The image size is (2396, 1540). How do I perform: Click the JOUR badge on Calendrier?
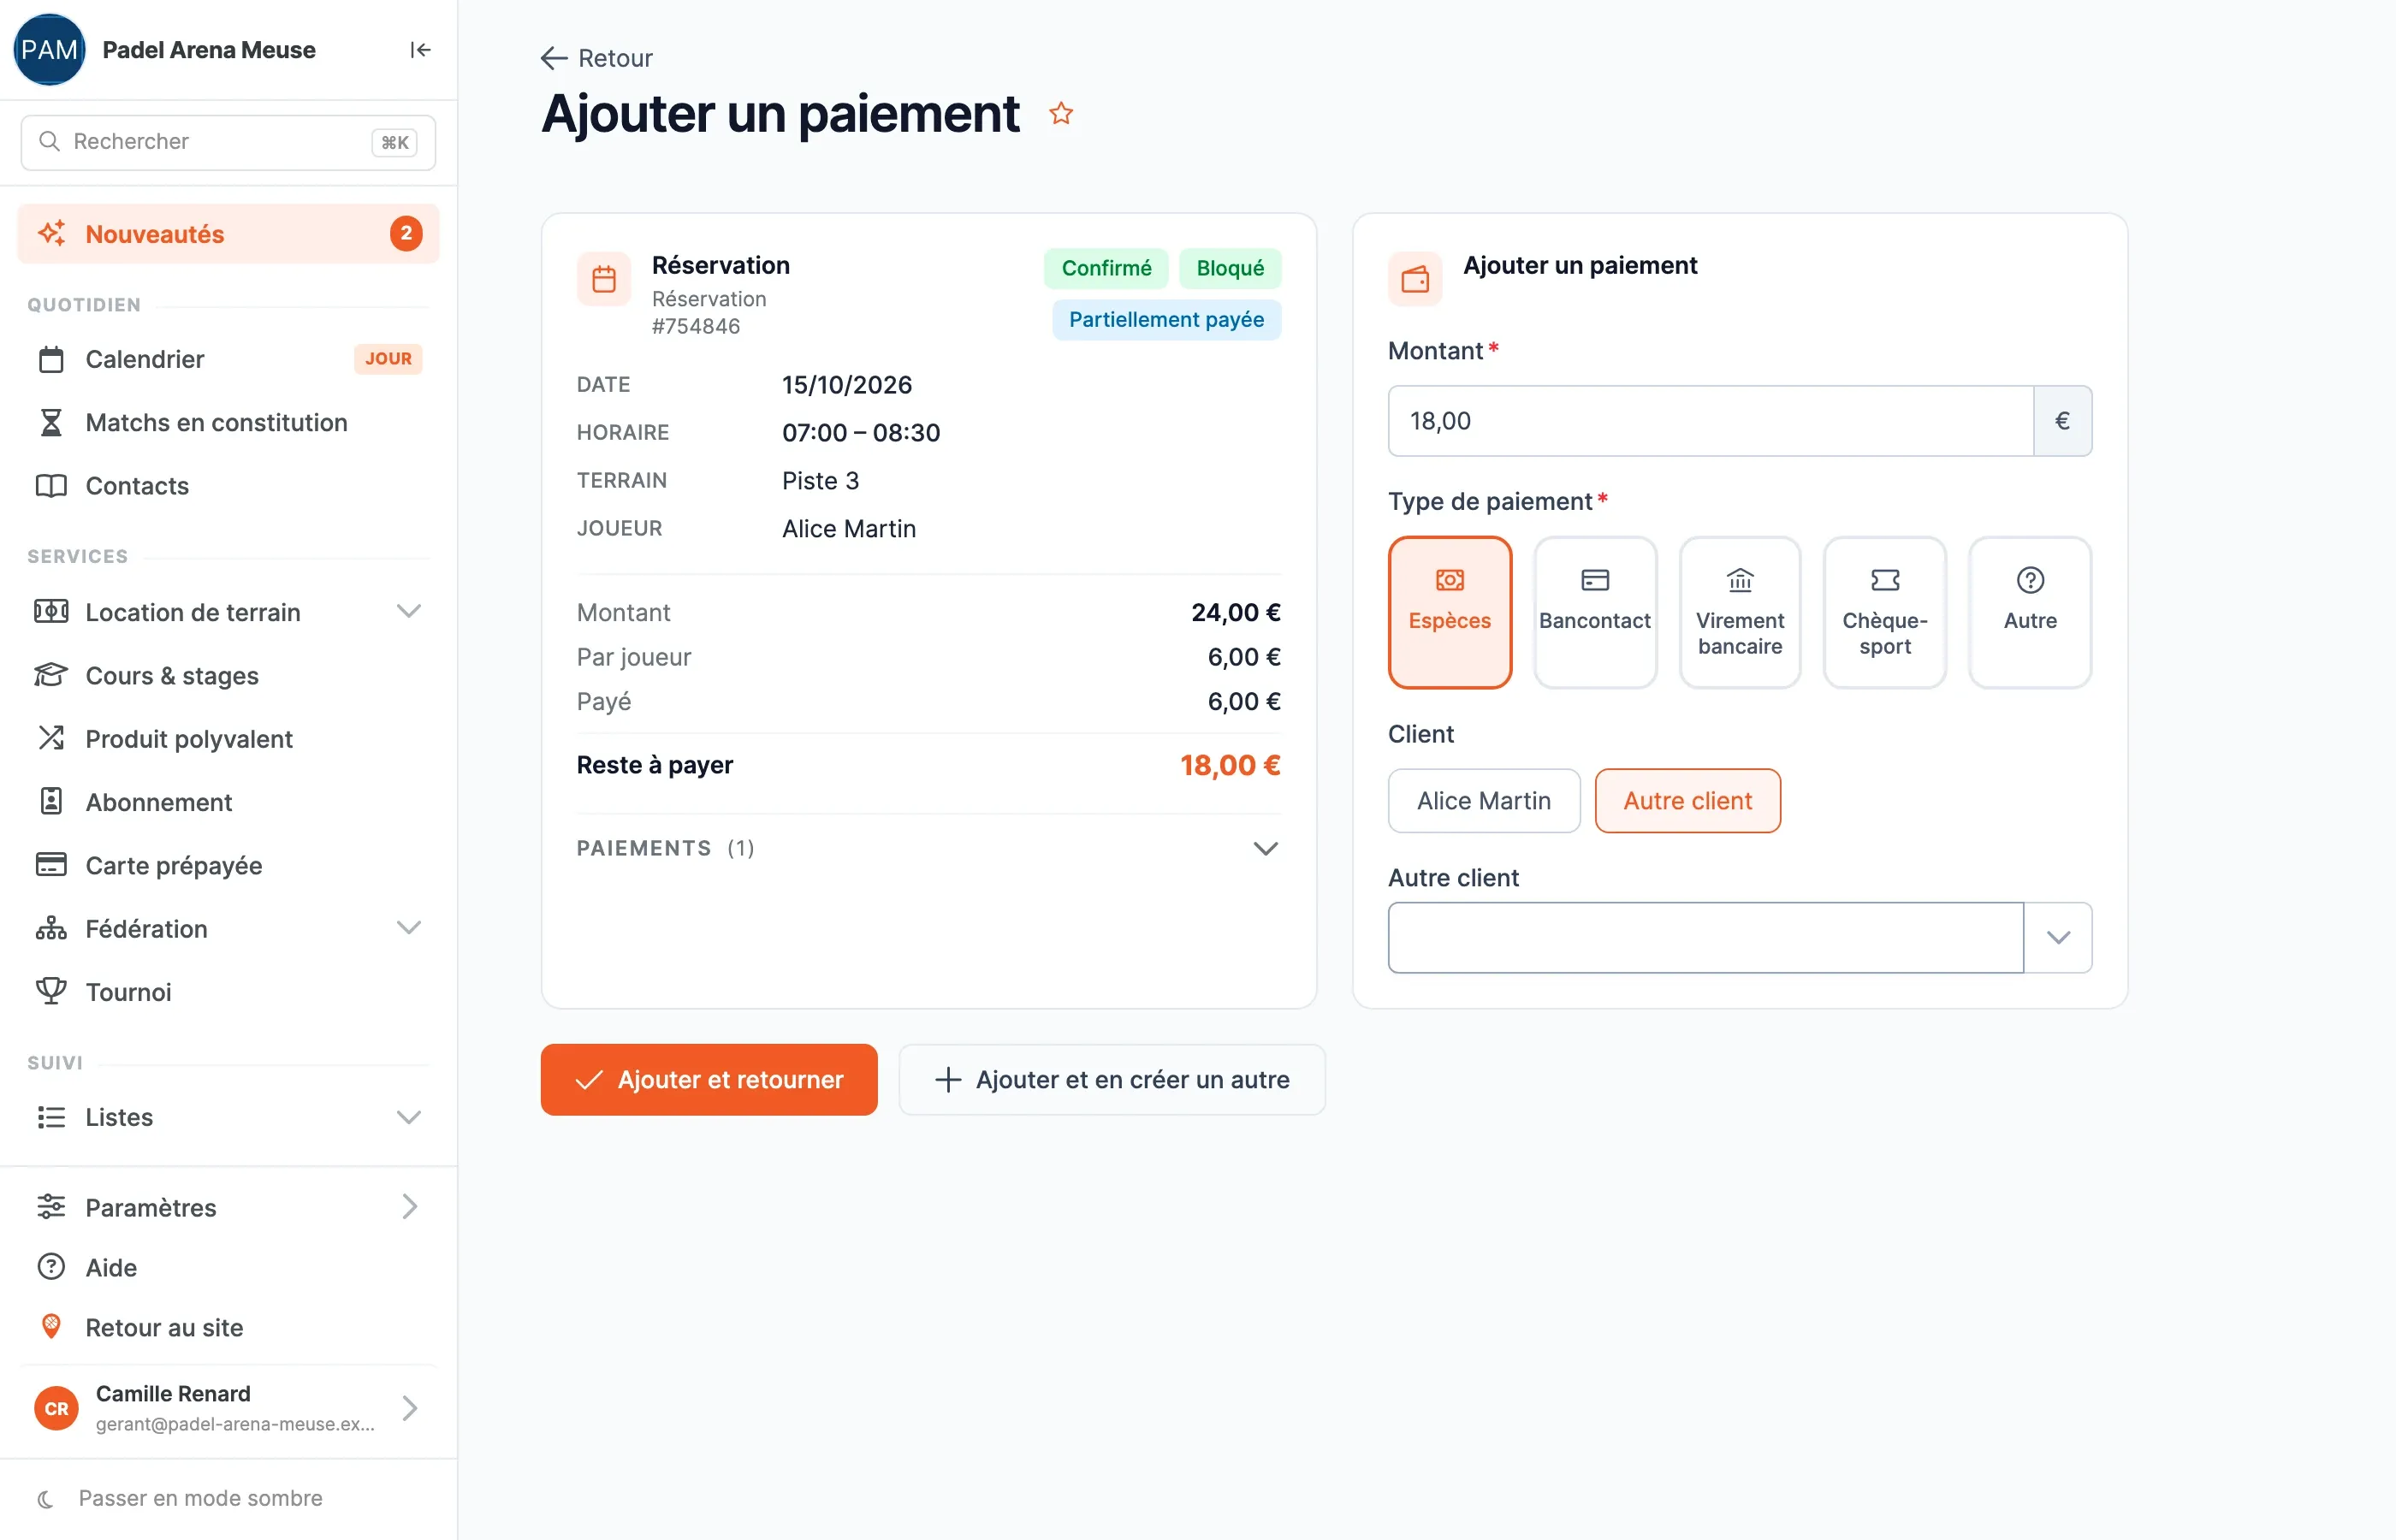point(388,359)
